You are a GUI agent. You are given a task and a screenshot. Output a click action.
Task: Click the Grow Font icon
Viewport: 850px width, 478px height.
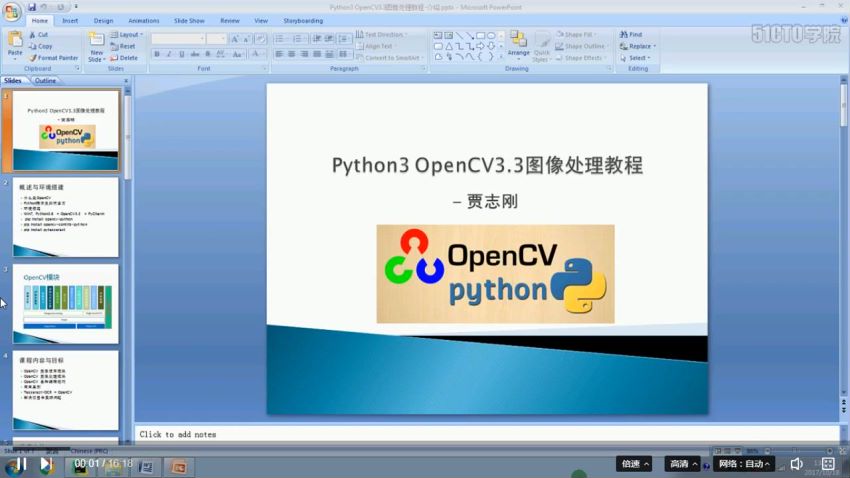pos(235,39)
